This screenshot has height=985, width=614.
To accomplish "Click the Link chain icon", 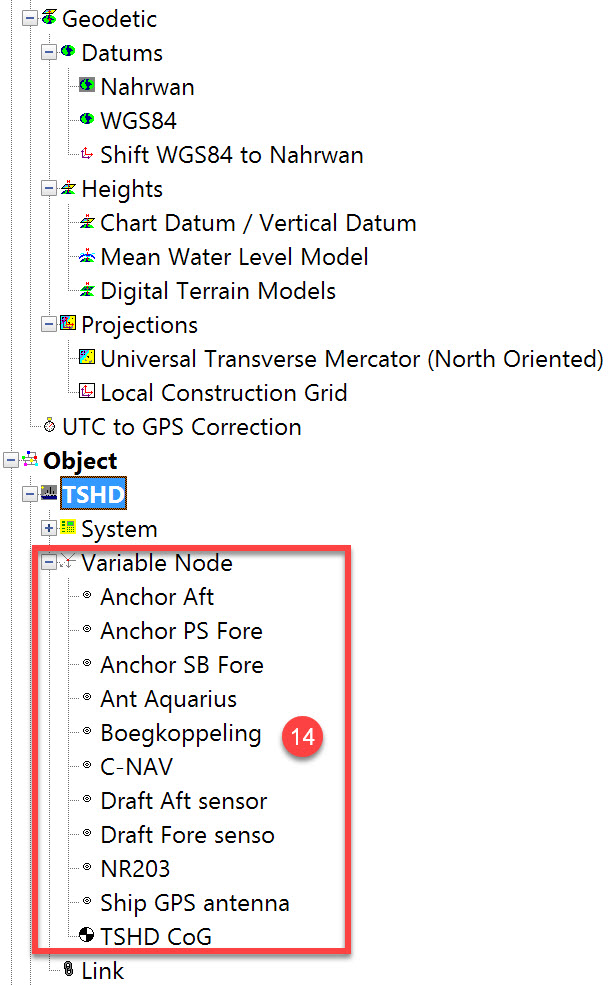I will [x=68, y=970].
